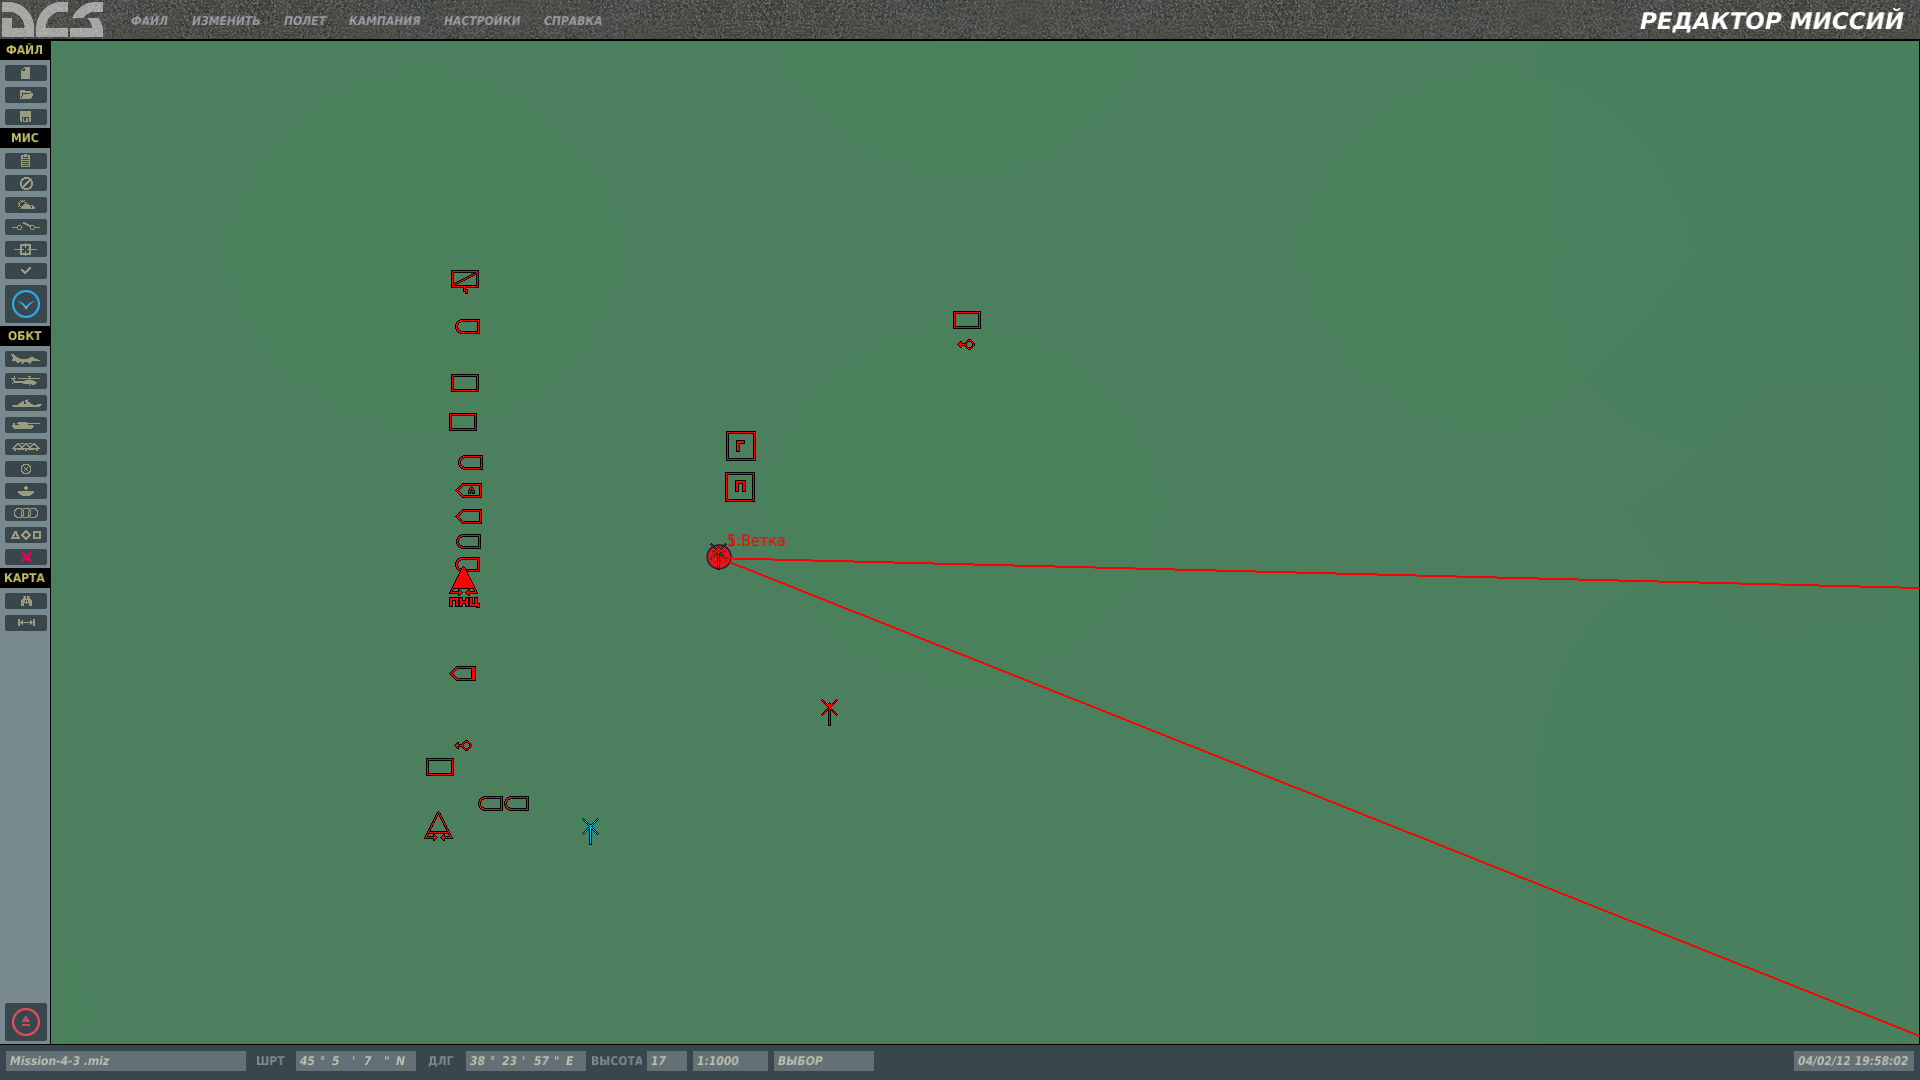Click the ВЫБОР mode status field
The height and width of the screenshot is (1080, 1920).
[x=823, y=1061]
